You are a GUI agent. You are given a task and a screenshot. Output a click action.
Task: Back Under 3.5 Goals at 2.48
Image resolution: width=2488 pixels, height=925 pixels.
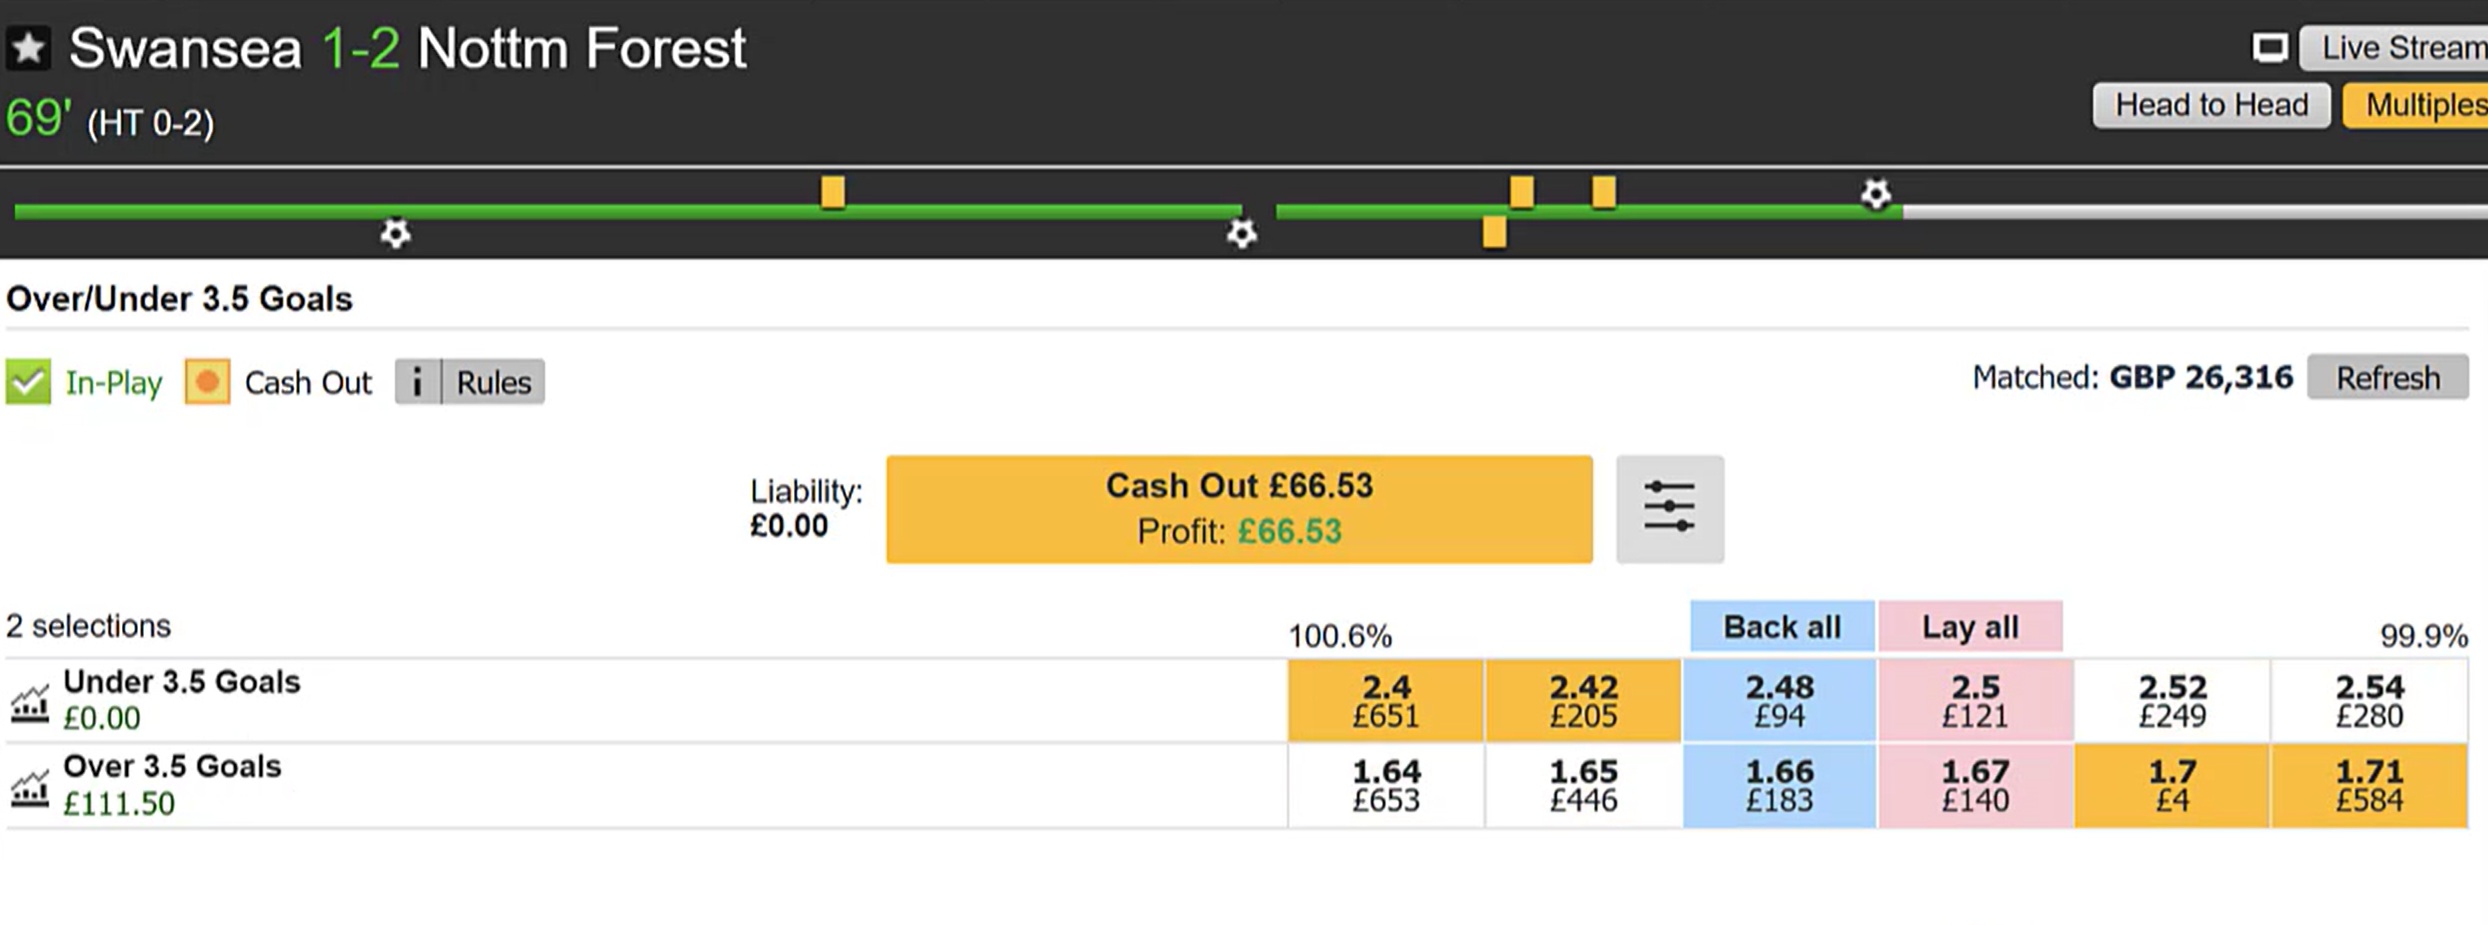point(1779,701)
